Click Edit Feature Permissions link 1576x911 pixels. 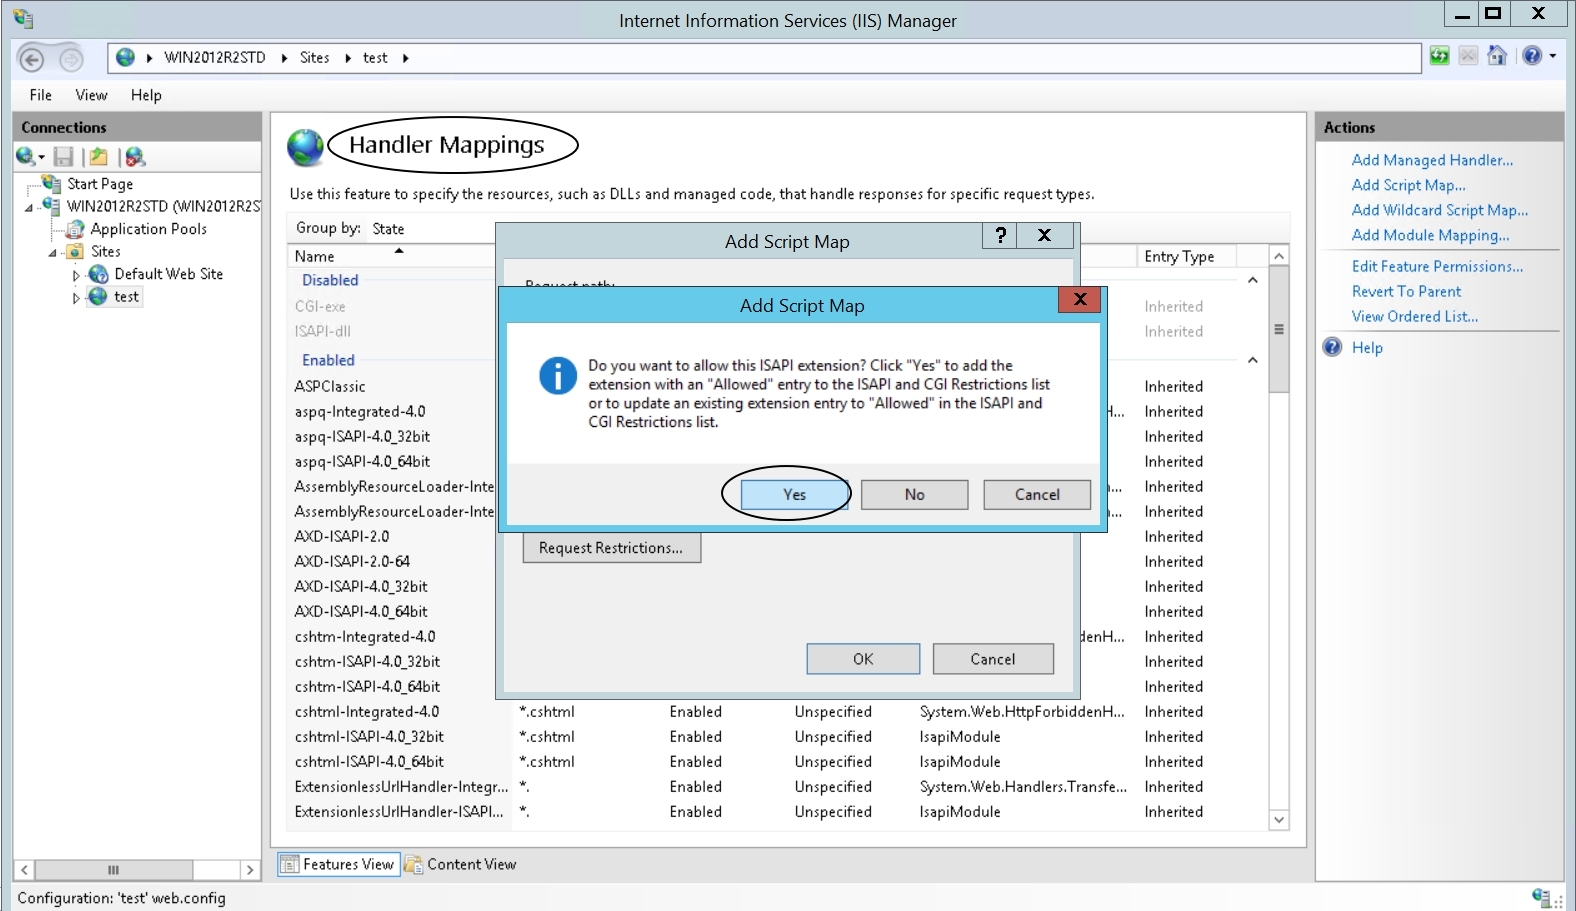1438,266
